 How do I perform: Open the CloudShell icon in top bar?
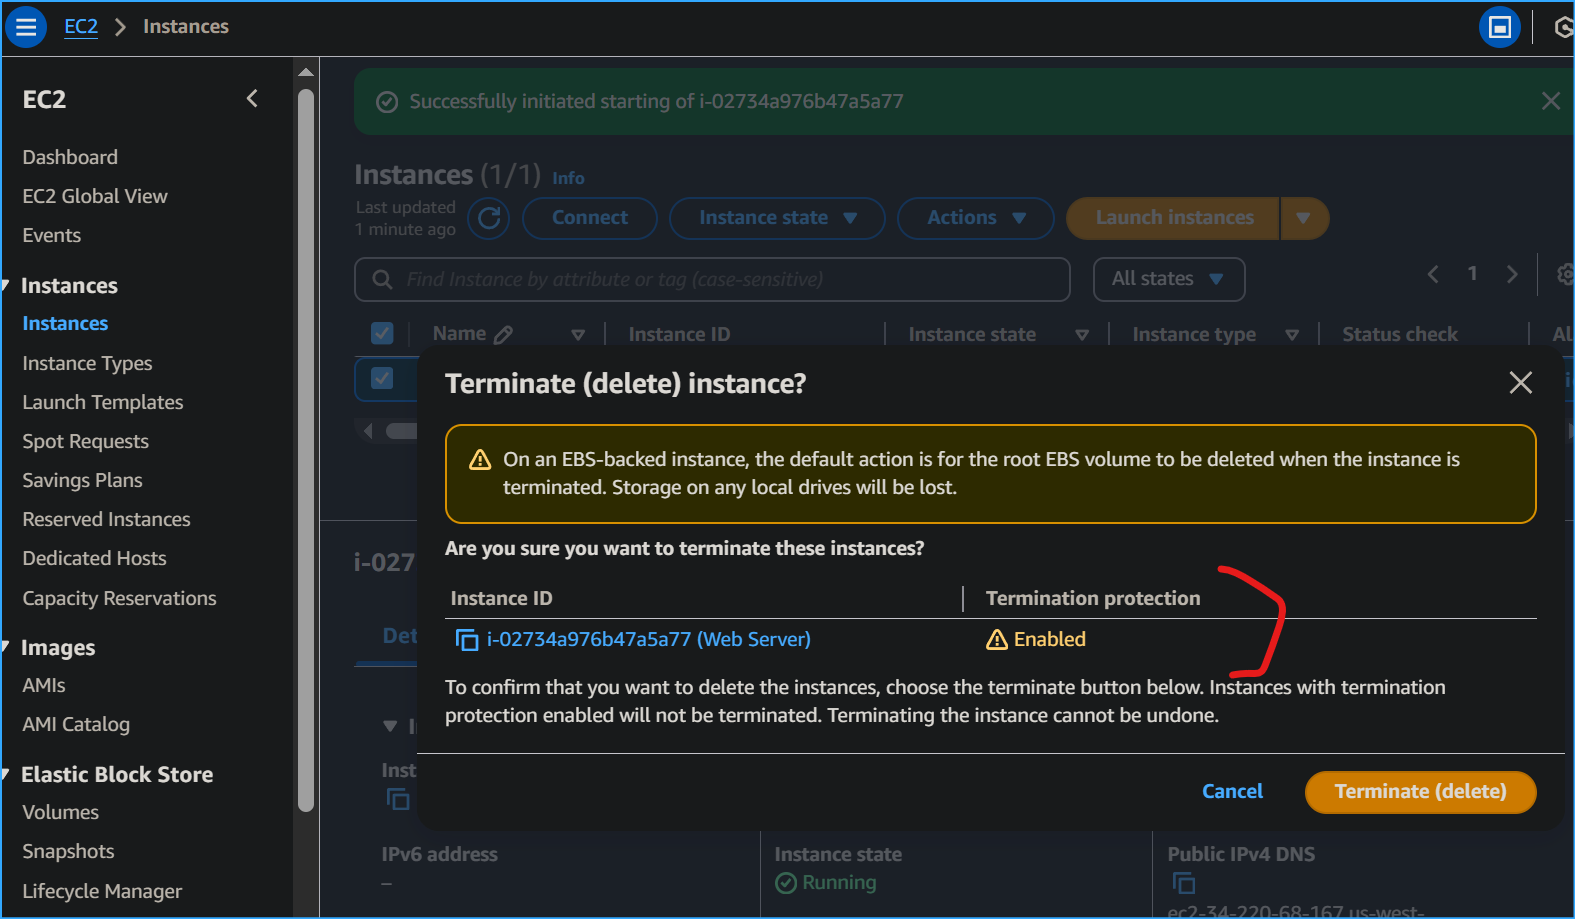pos(1499,27)
